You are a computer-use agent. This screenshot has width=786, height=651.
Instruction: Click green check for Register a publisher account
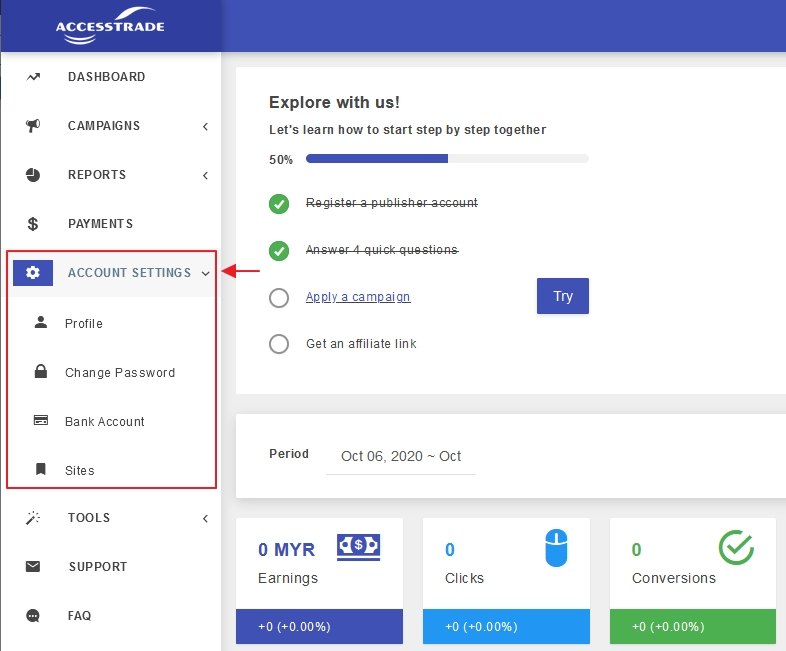[279, 203]
